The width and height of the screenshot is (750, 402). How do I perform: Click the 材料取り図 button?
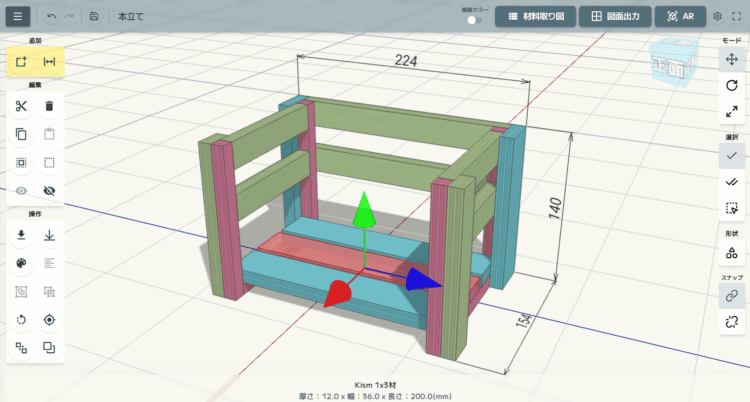click(536, 17)
